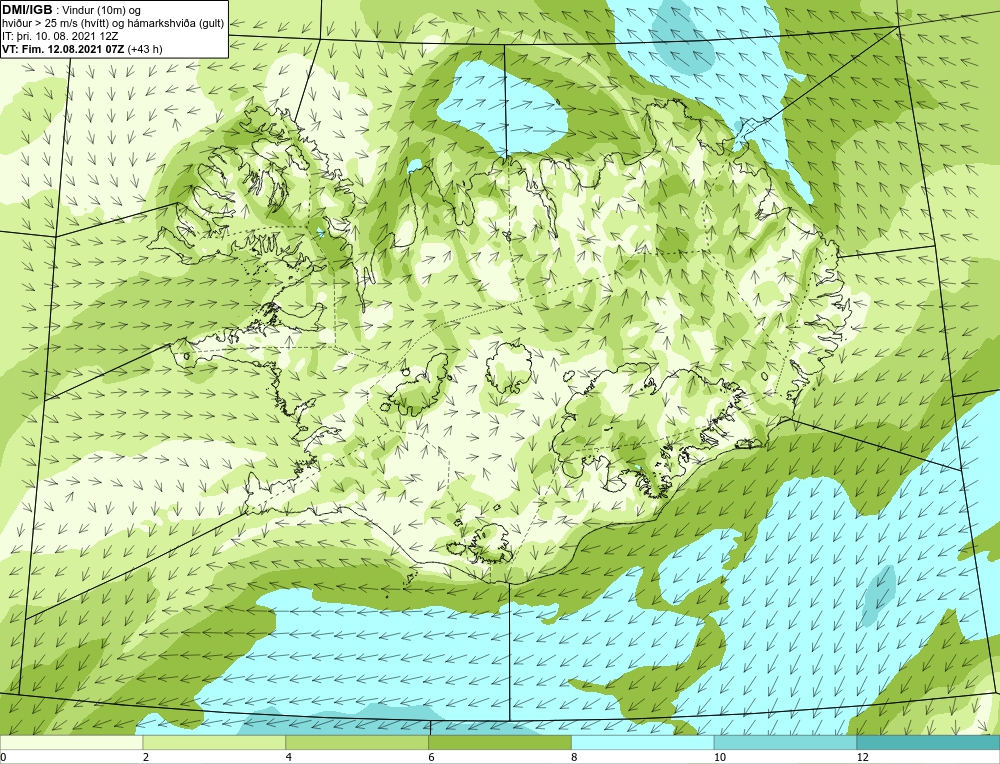The image size is (1000, 764).
Task: Click the legend value label 0
Action: coord(3,757)
